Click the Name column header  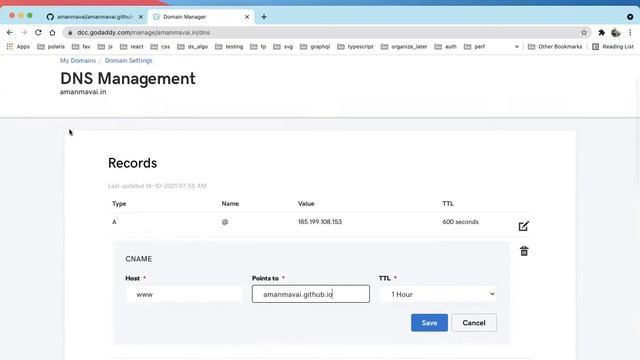coord(230,203)
